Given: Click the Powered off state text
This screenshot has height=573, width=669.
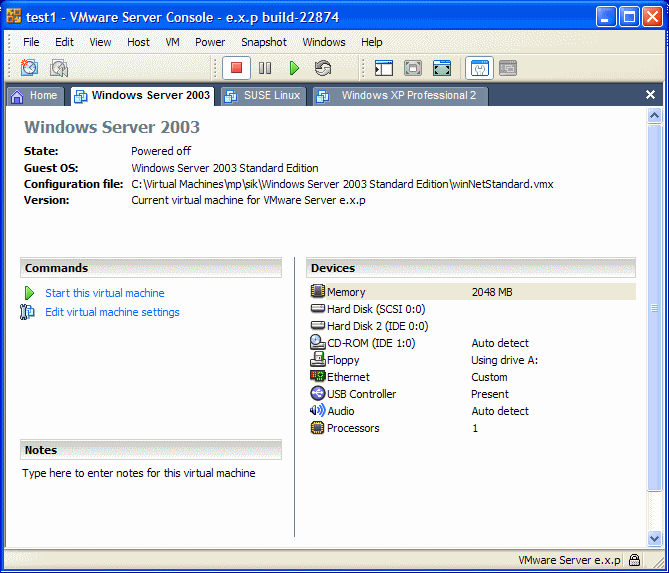Looking at the screenshot, I should (161, 151).
